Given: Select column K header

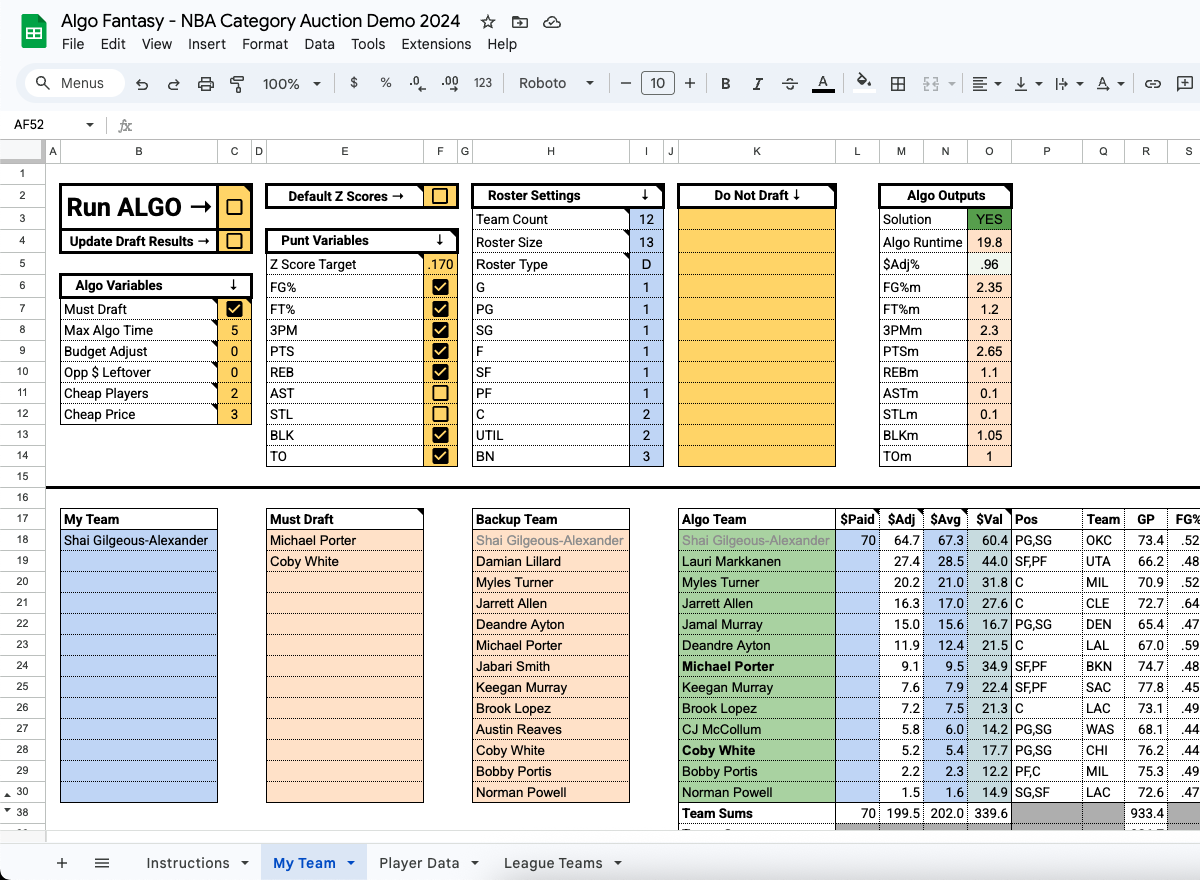Looking at the screenshot, I should [x=757, y=151].
